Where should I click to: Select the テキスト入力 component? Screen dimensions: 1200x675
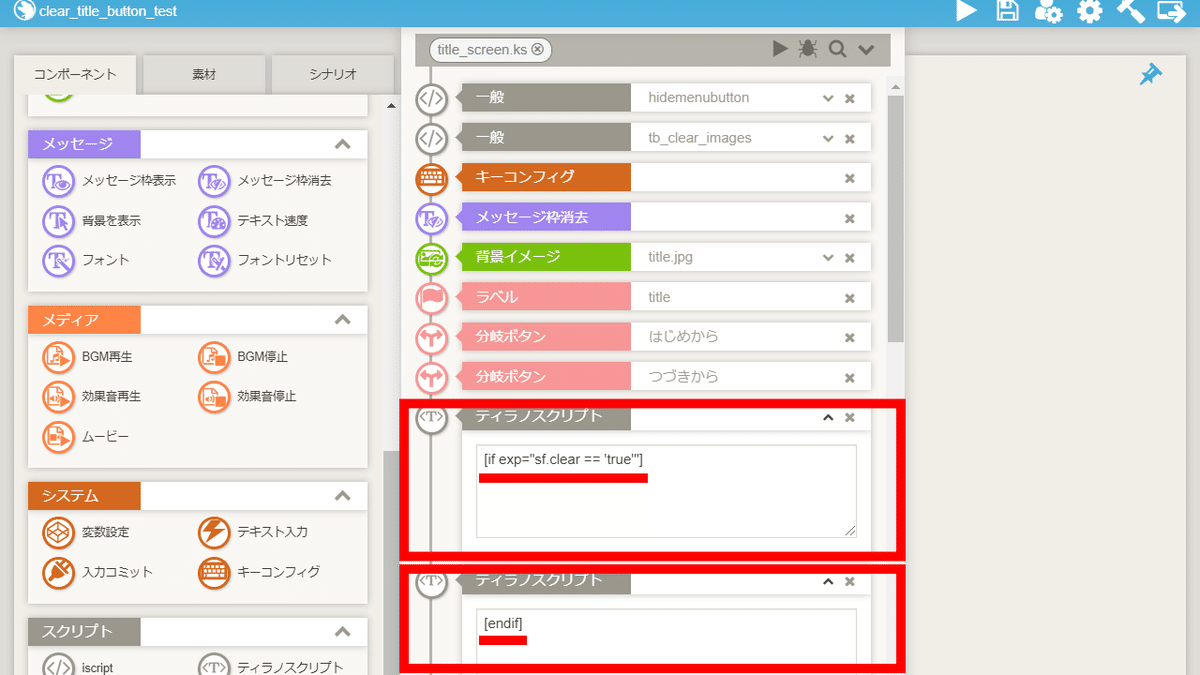[254, 532]
